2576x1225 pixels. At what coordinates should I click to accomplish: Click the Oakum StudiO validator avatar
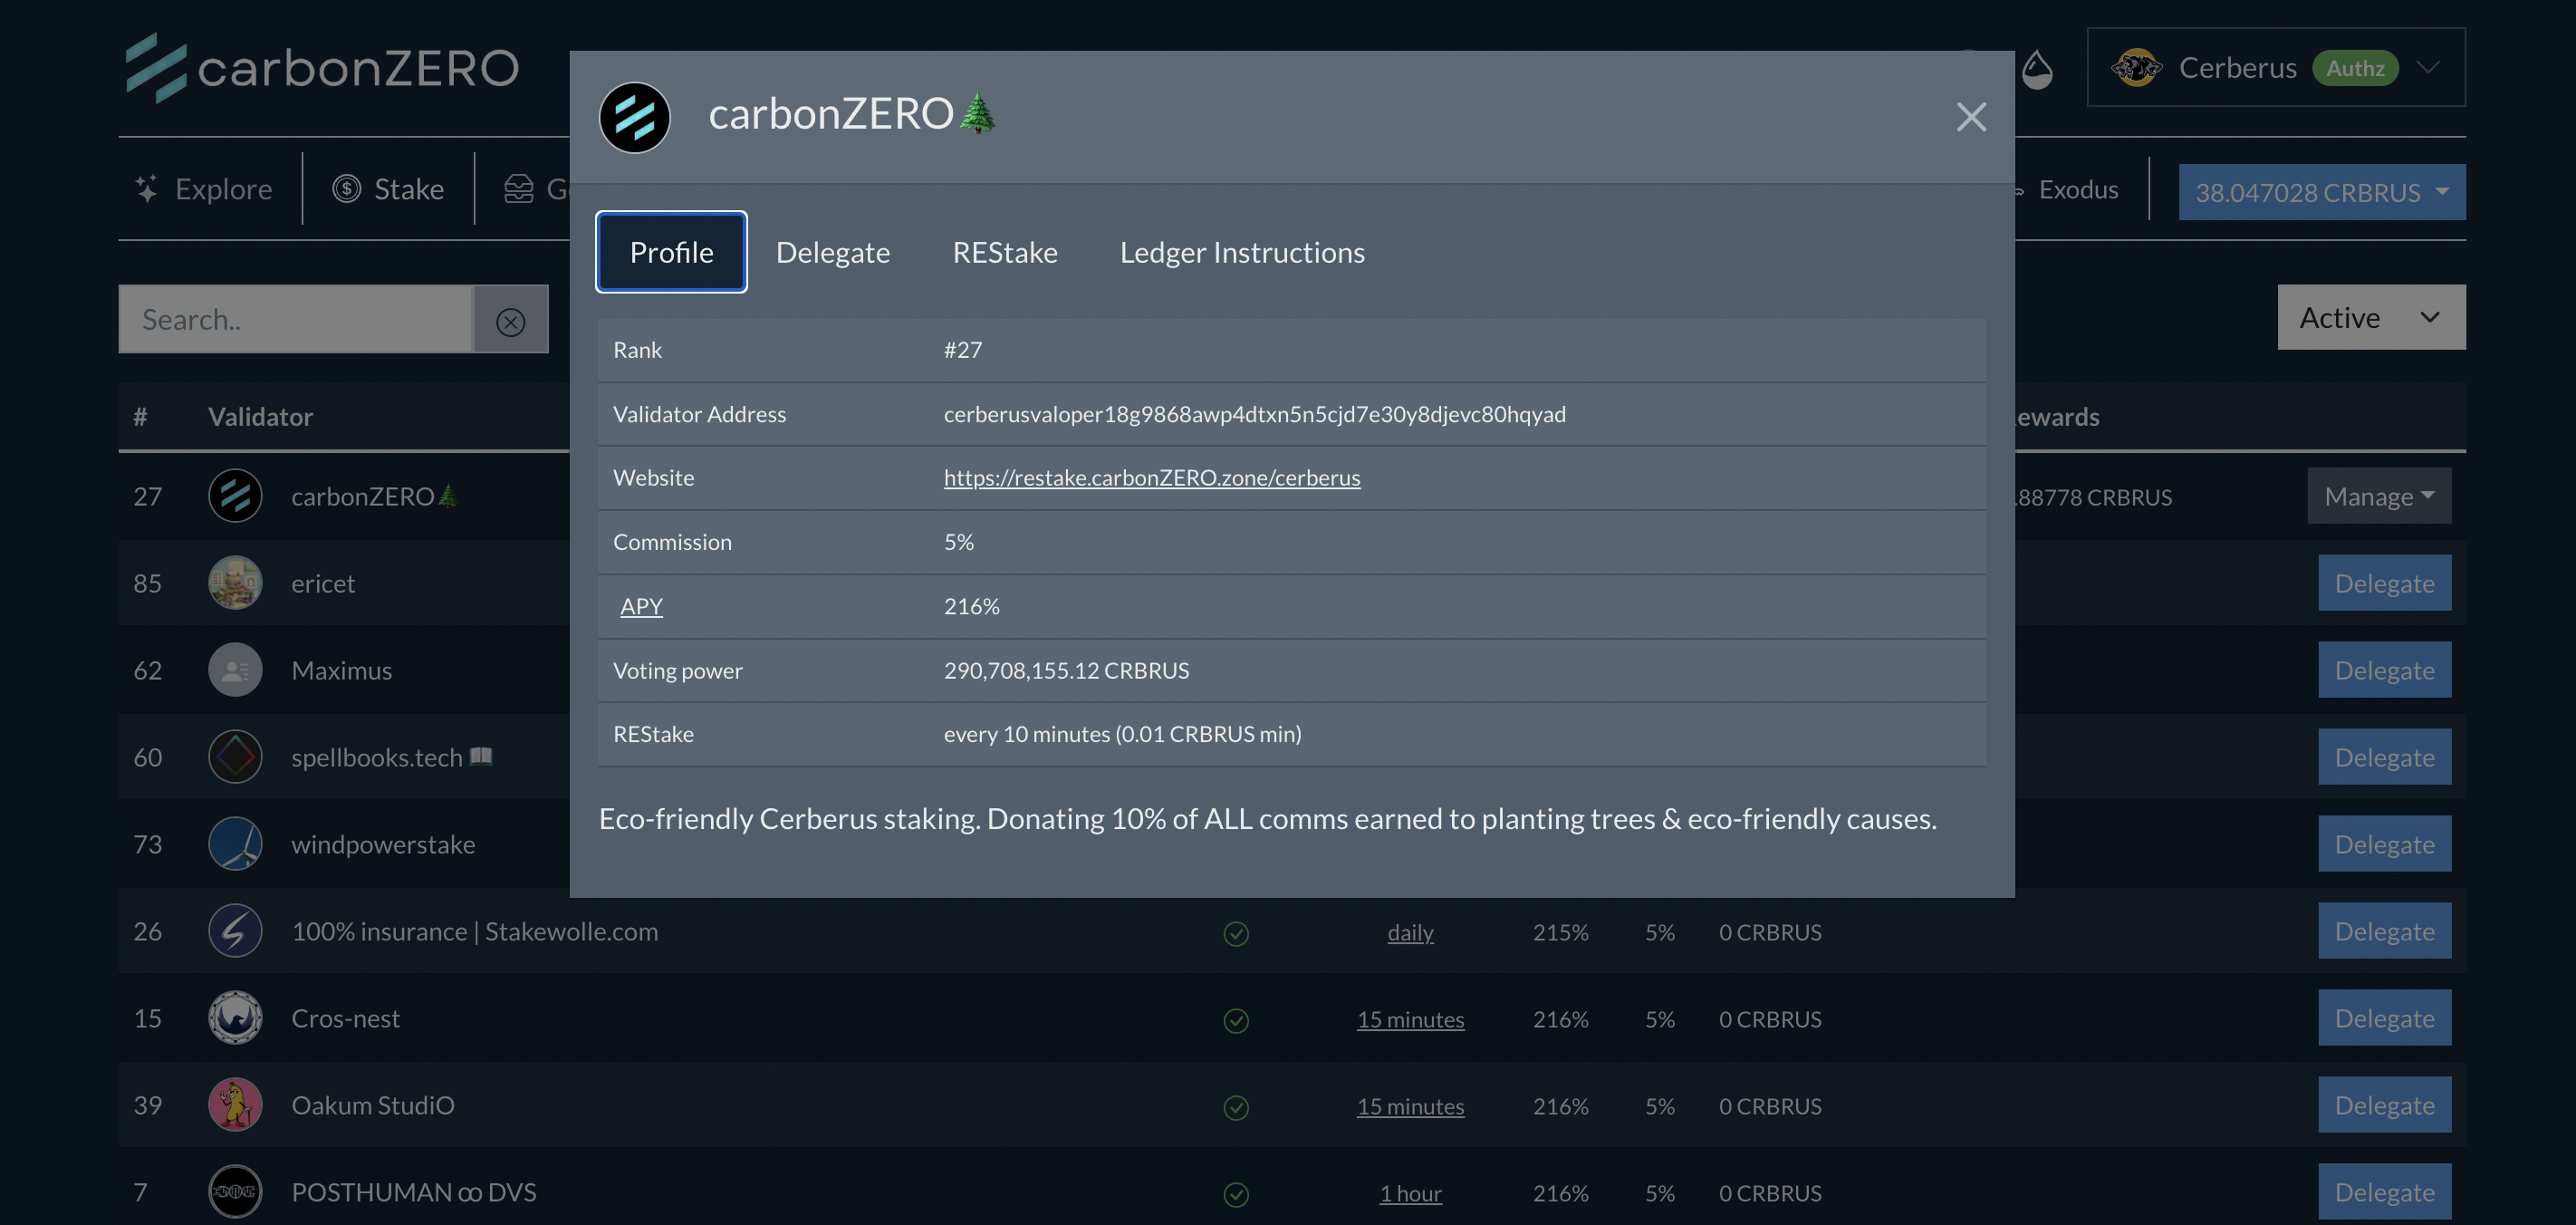235,1105
